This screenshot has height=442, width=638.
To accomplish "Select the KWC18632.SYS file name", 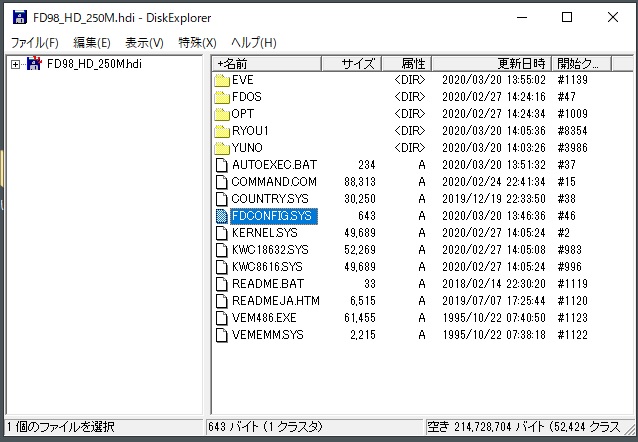I will point(270,250).
